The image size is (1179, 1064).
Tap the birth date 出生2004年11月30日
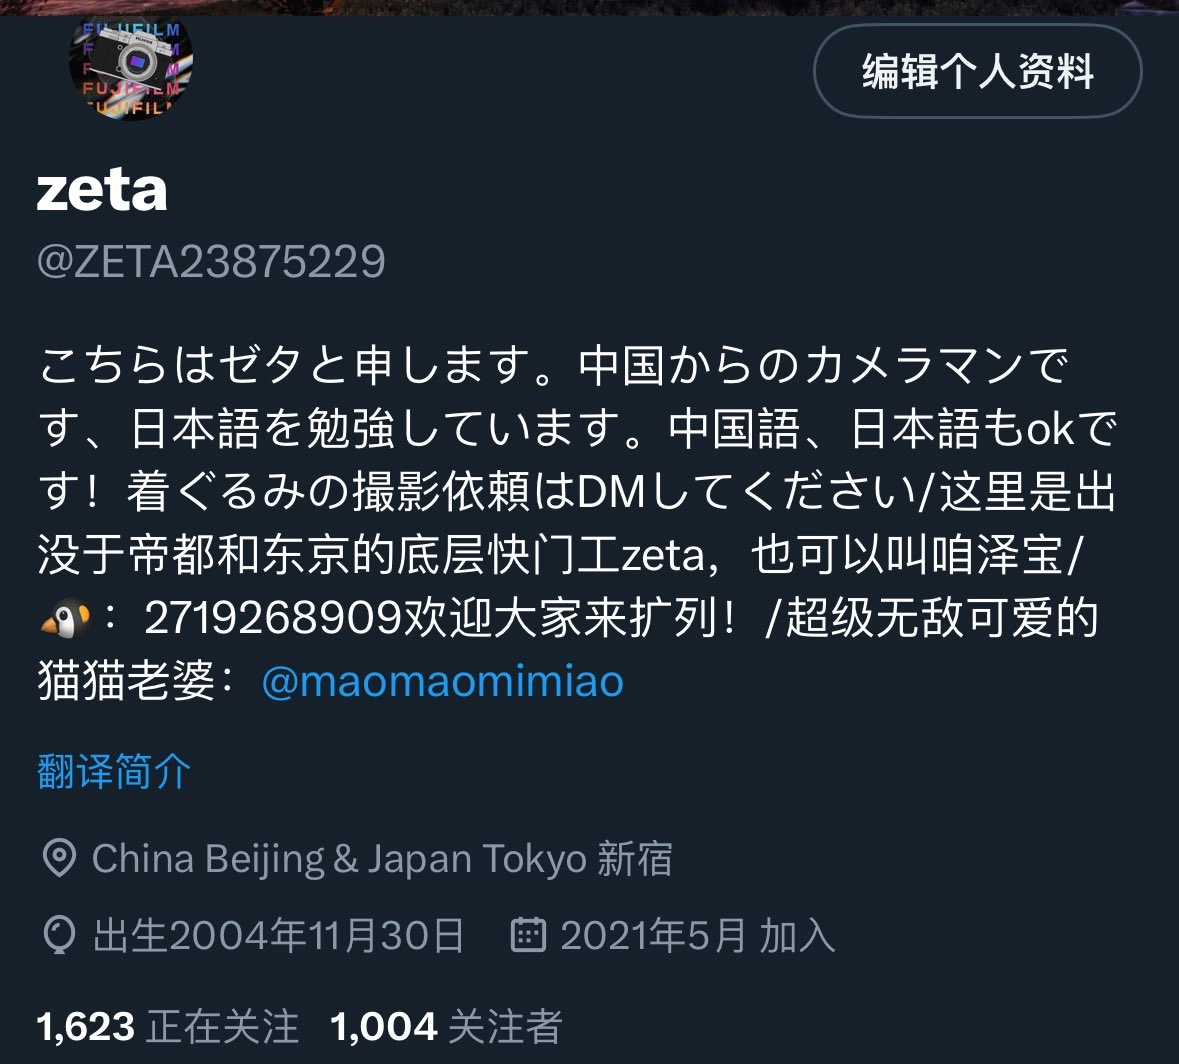click(279, 935)
